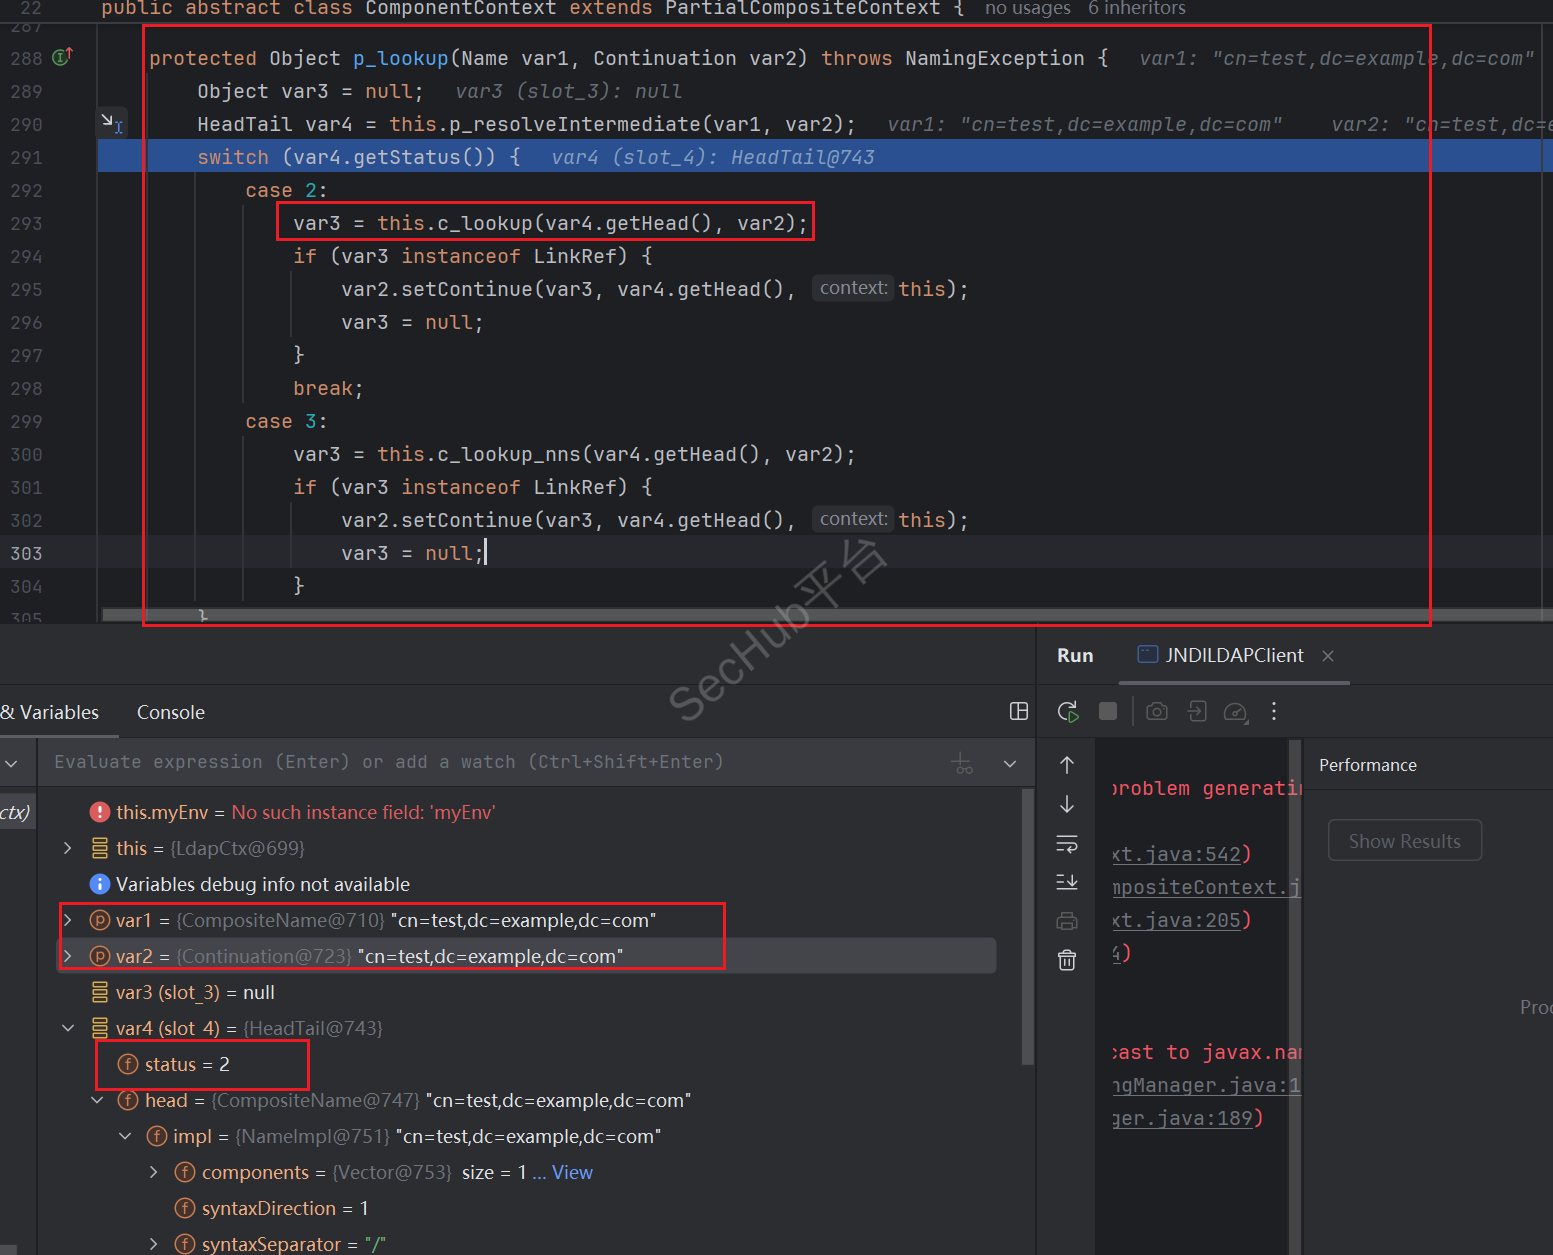Focus the Evaluate expression input field
Image resolution: width=1553 pixels, height=1255 pixels.
pos(480,762)
